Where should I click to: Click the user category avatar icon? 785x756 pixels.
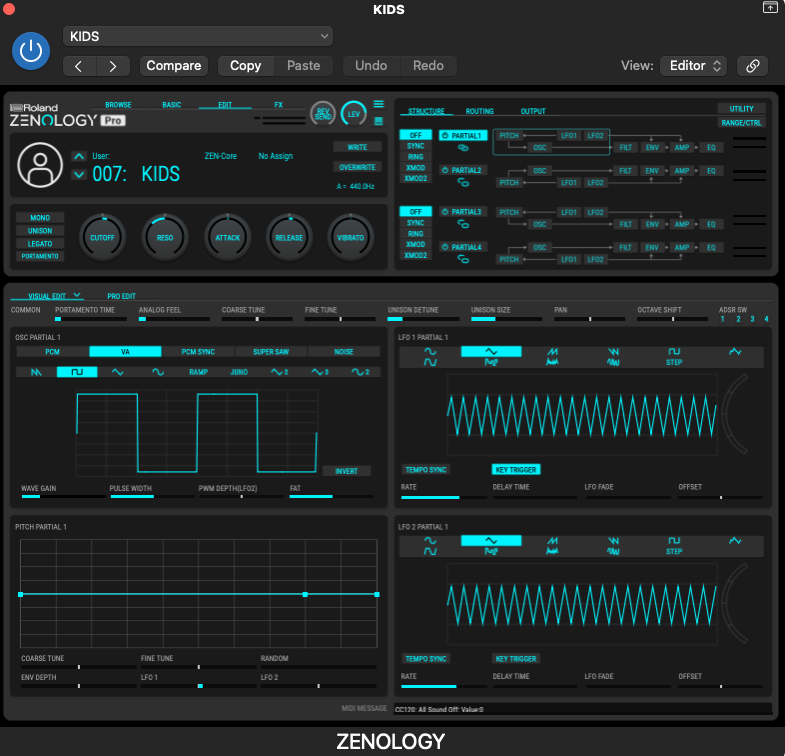(x=40, y=165)
